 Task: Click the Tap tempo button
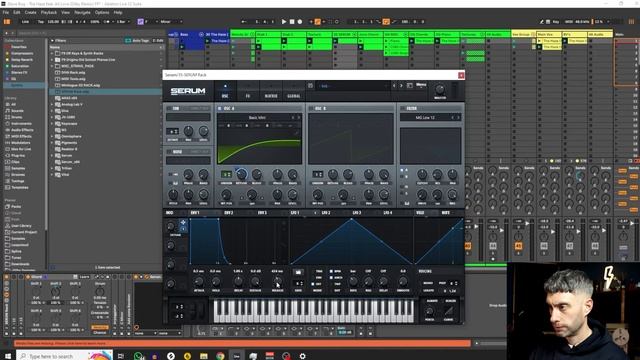click(41, 22)
